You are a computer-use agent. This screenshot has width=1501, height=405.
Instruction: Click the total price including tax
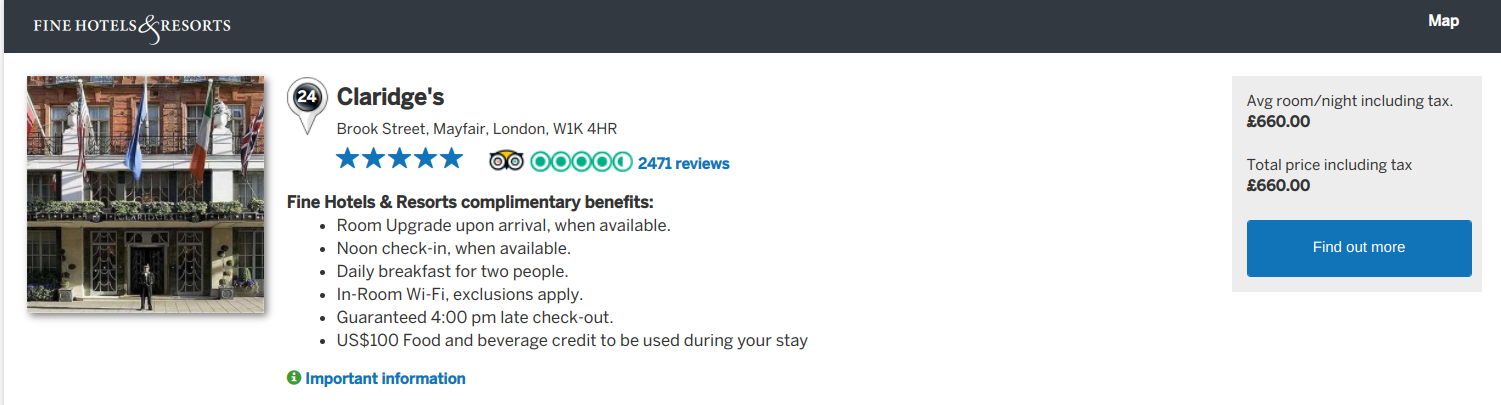[1278, 186]
